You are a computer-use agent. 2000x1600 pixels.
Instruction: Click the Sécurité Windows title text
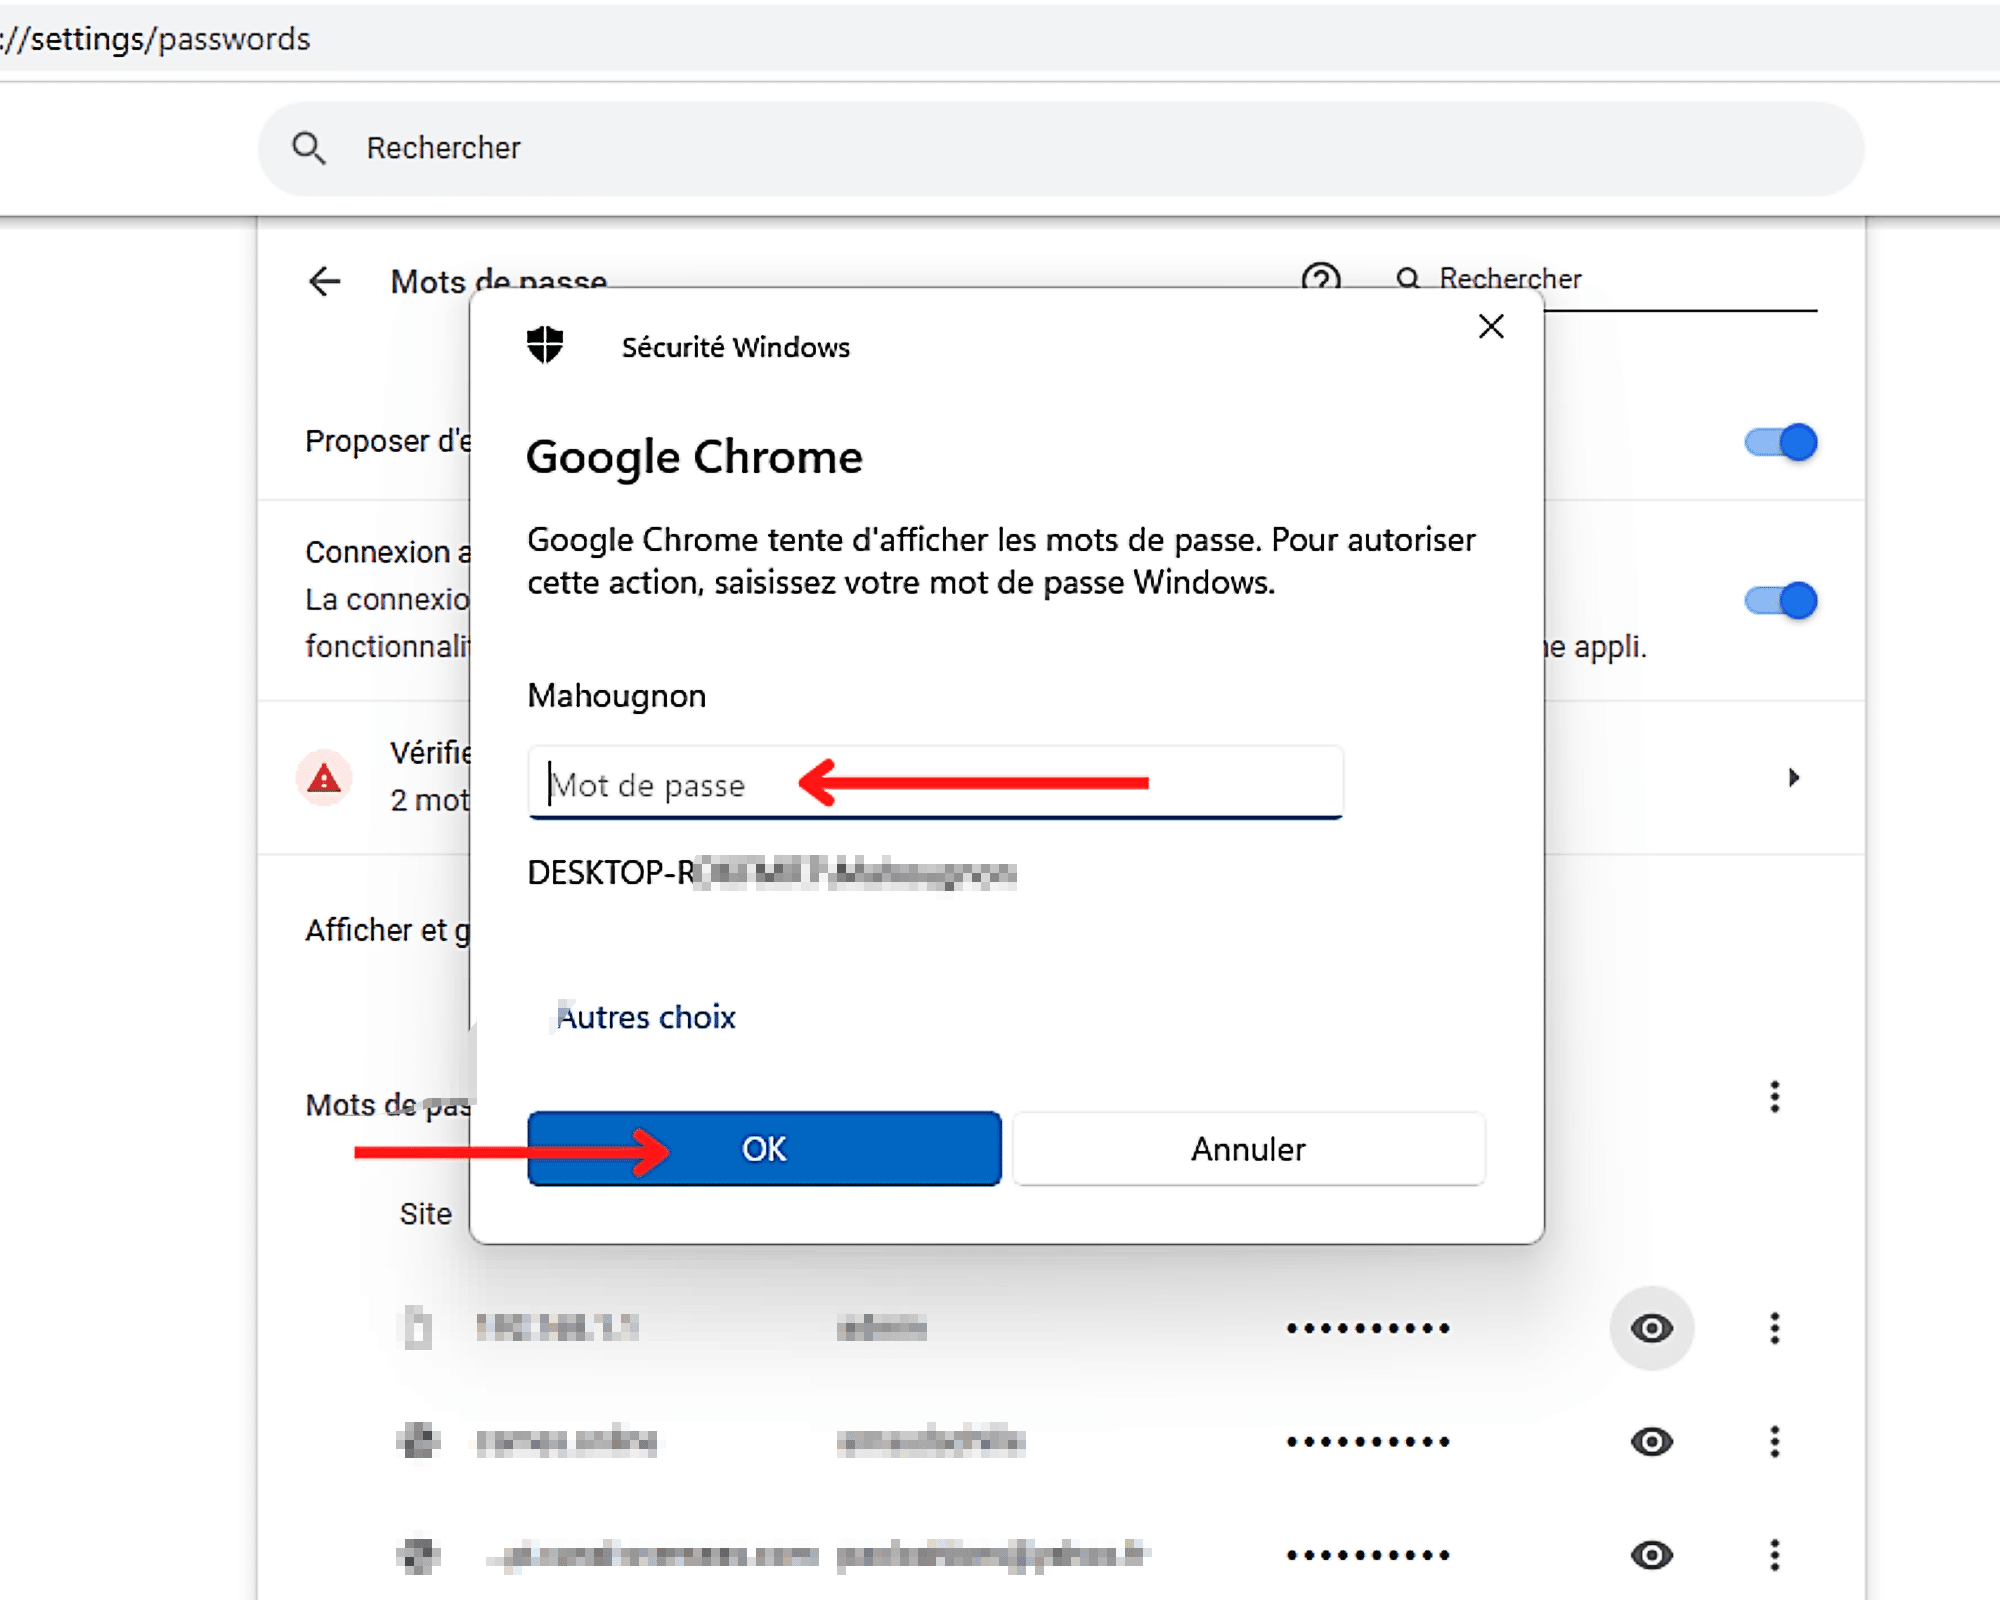(x=736, y=347)
